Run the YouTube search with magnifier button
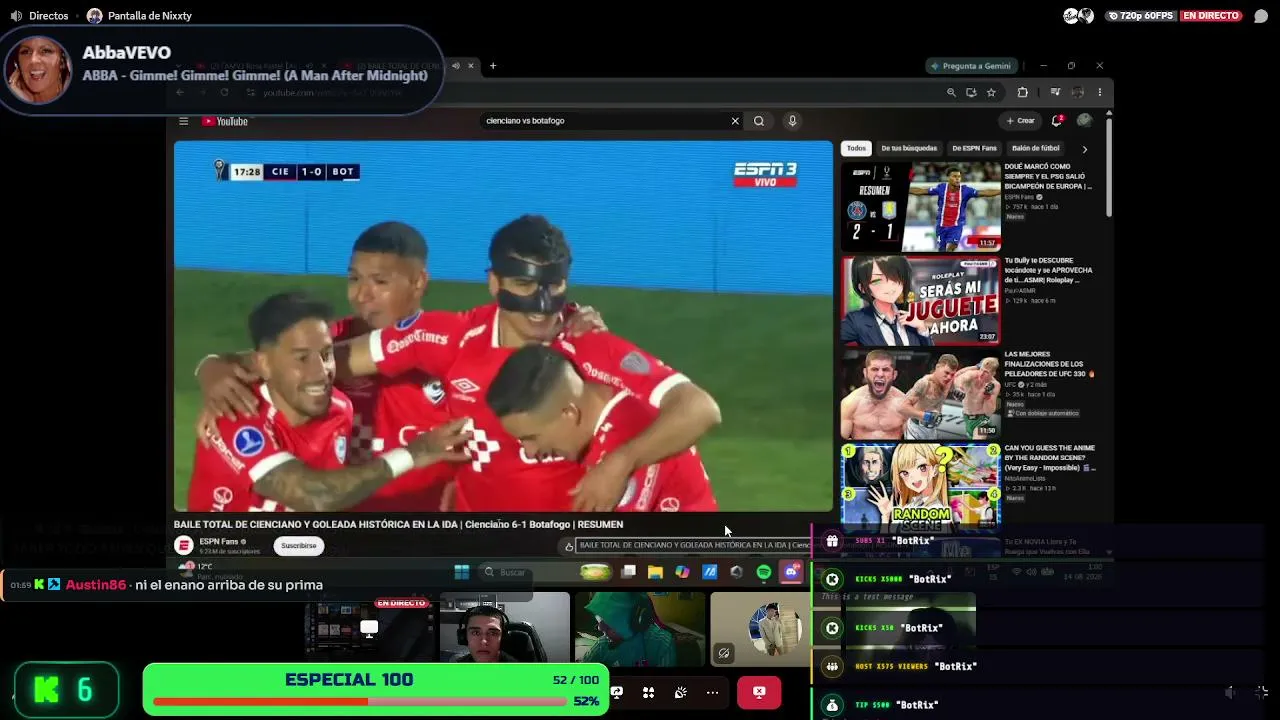The image size is (1280, 720). pyautogui.click(x=759, y=121)
